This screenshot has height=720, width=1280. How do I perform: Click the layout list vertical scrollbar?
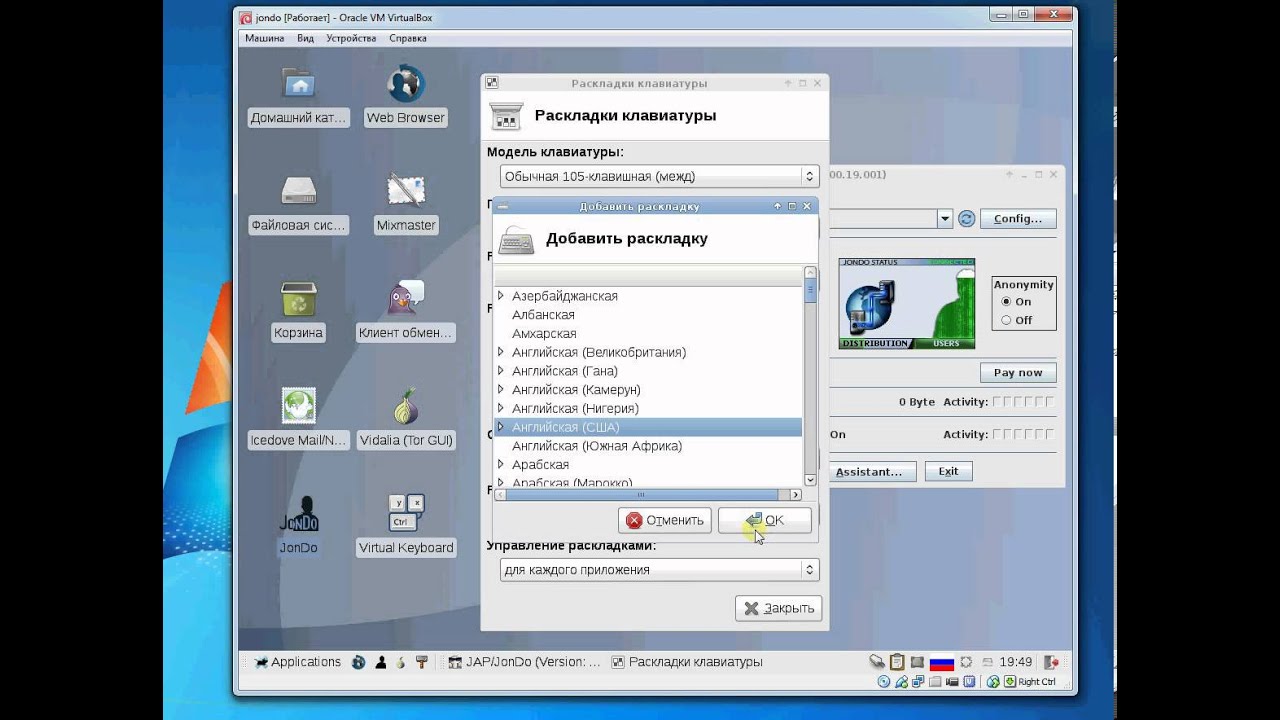pos(810,376)
